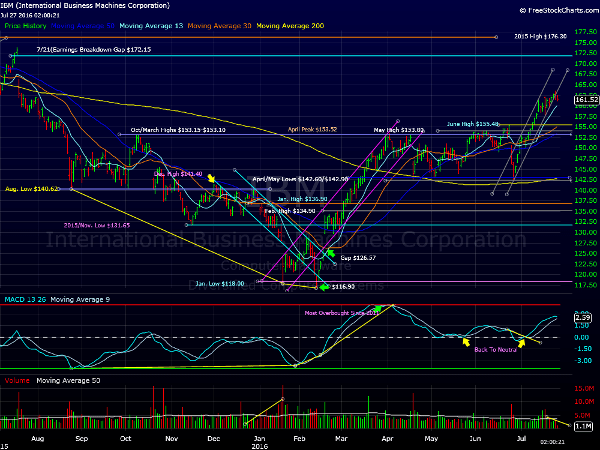
Task: Click the 15.0M volume axis label
Action: tap(584, 389)
